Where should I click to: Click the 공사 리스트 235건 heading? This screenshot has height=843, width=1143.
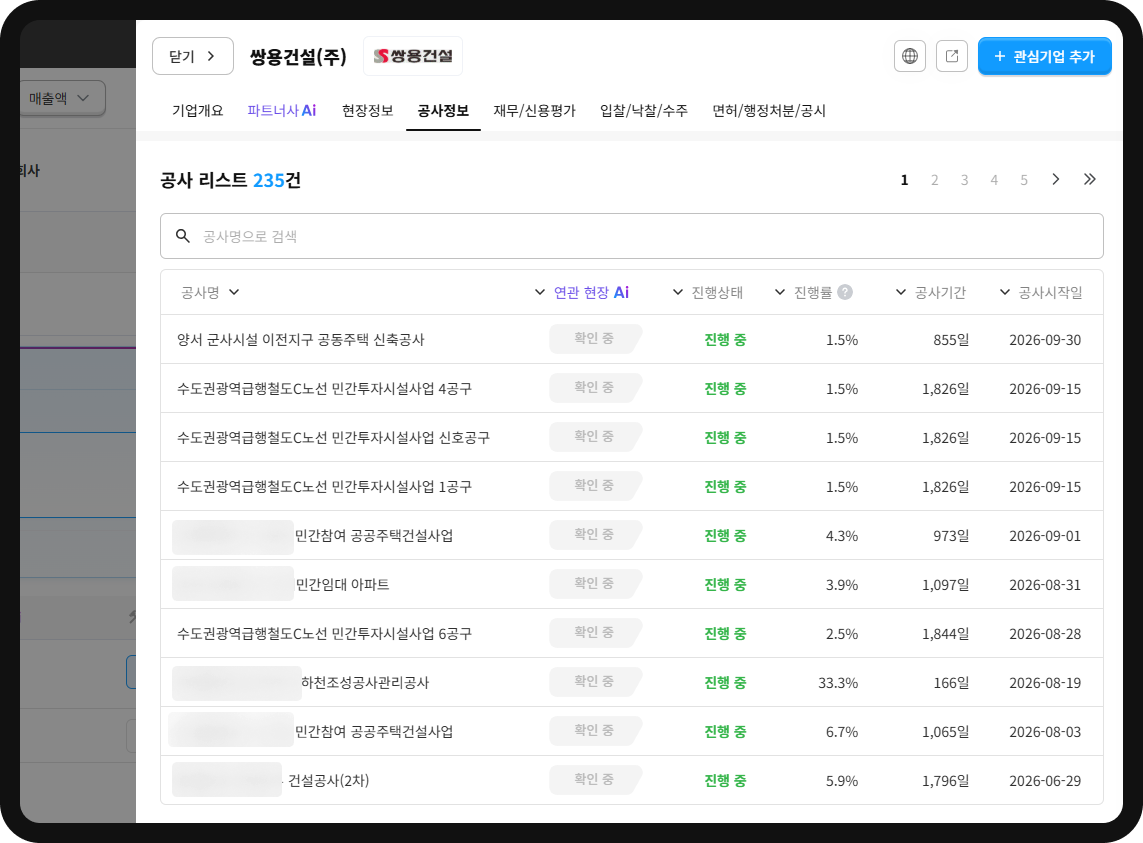pyautogui.click(x=230, y=180)
